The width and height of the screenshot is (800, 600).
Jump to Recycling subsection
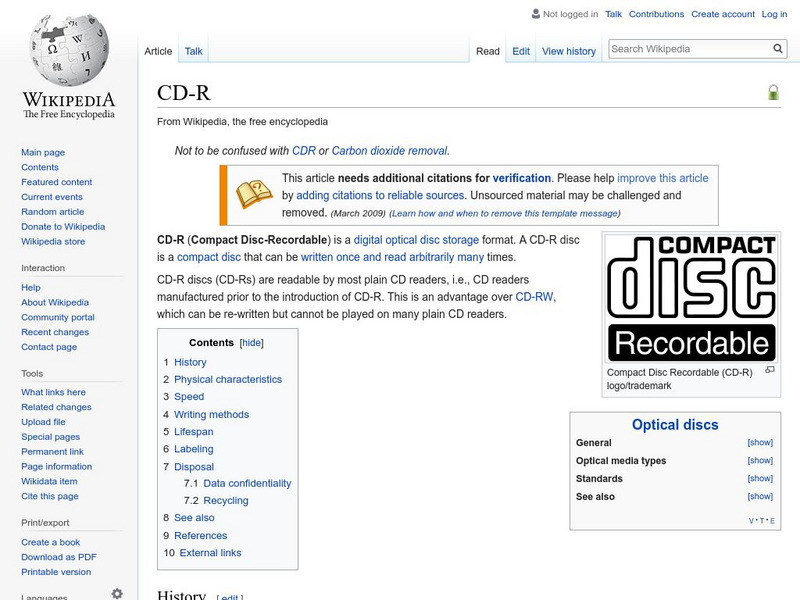pyautogui.click(x=226, y=501)
